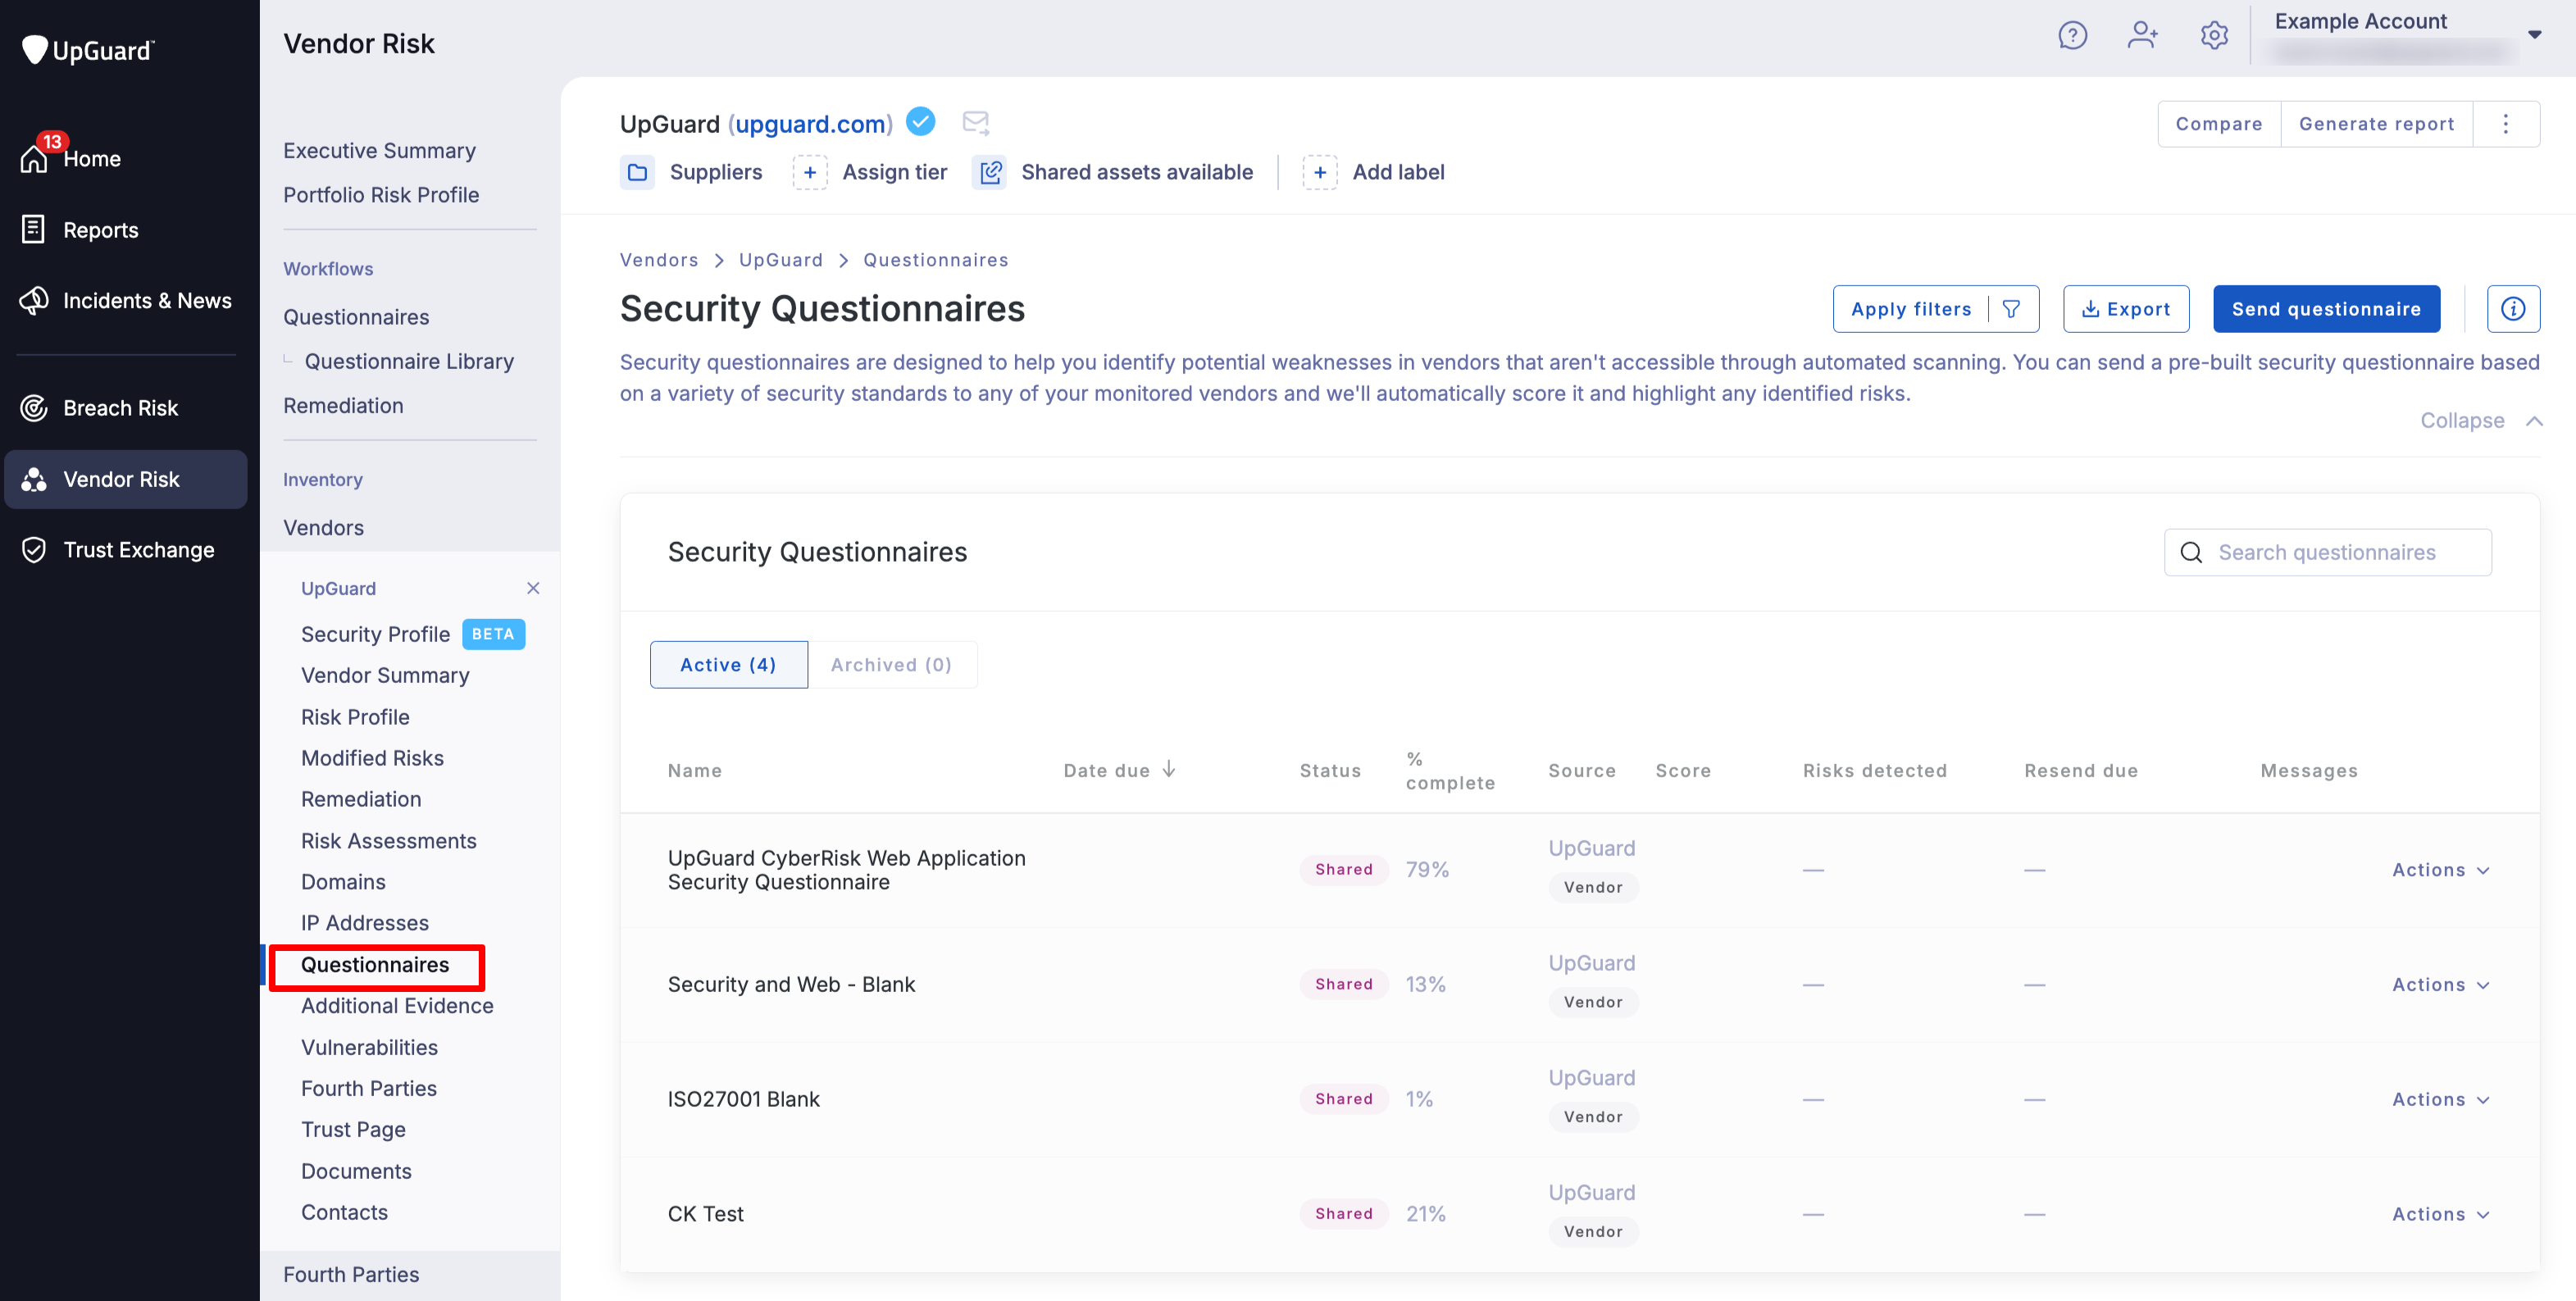The width and height of the screenshot is (2576, 1301).
Task: Open Actions for ISO27001 Blank
Action: pos(2440,1100)
